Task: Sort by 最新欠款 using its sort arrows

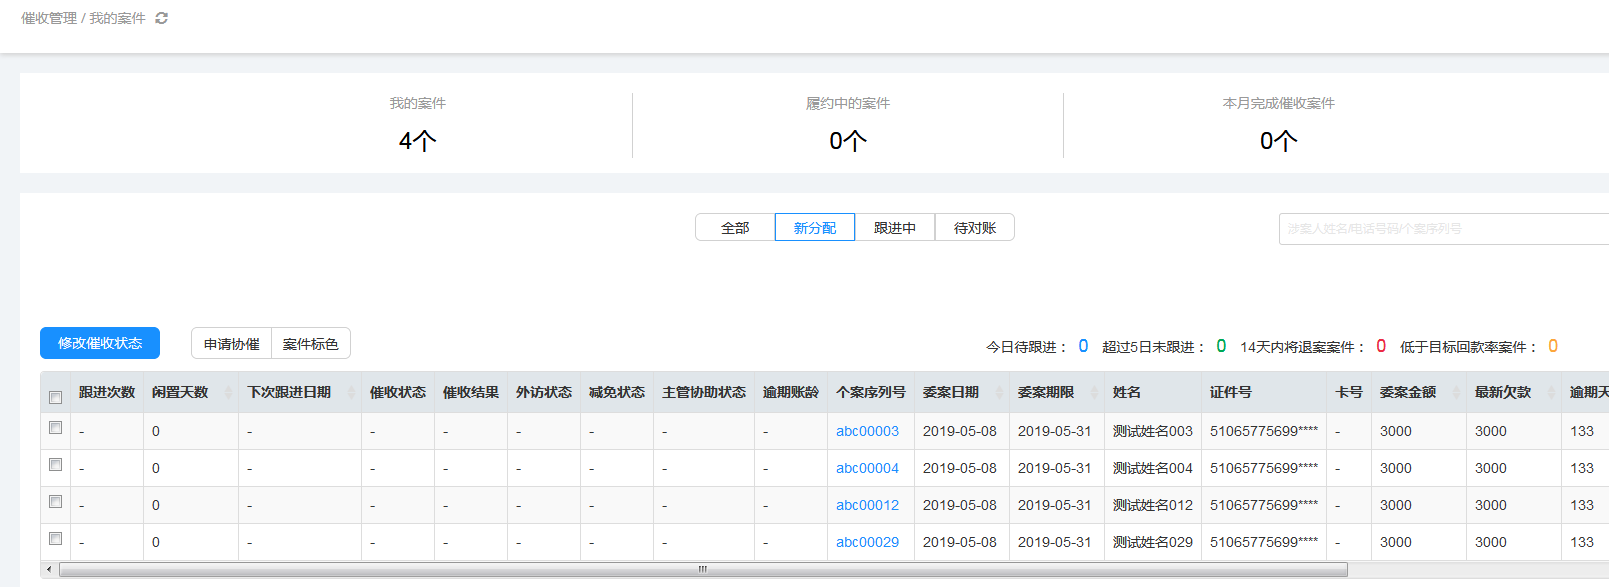Action: 1551,393
